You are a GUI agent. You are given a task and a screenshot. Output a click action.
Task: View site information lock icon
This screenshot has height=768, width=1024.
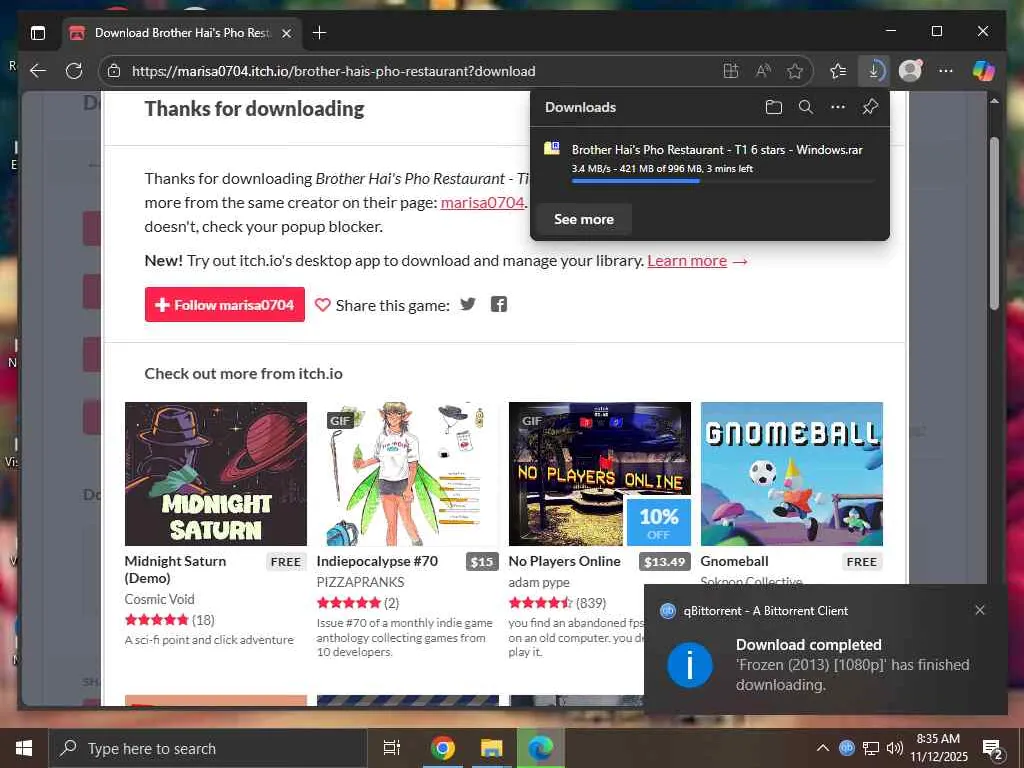114,71
